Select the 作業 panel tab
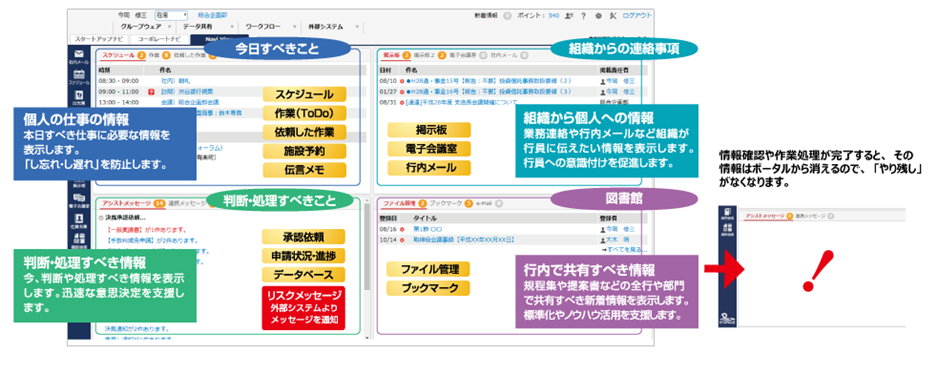The width and height of the screenshot is (938, 375). 154,55
